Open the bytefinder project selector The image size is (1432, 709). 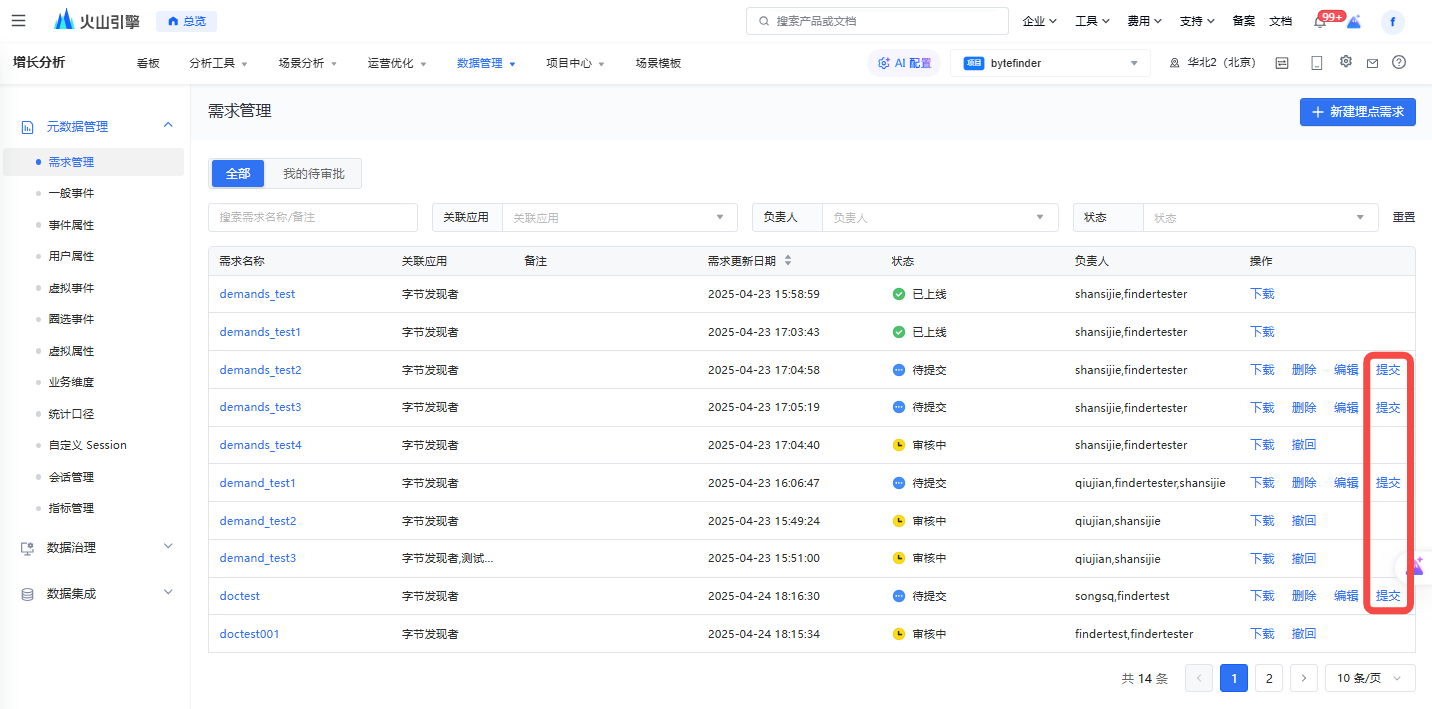coord(1050,63)
